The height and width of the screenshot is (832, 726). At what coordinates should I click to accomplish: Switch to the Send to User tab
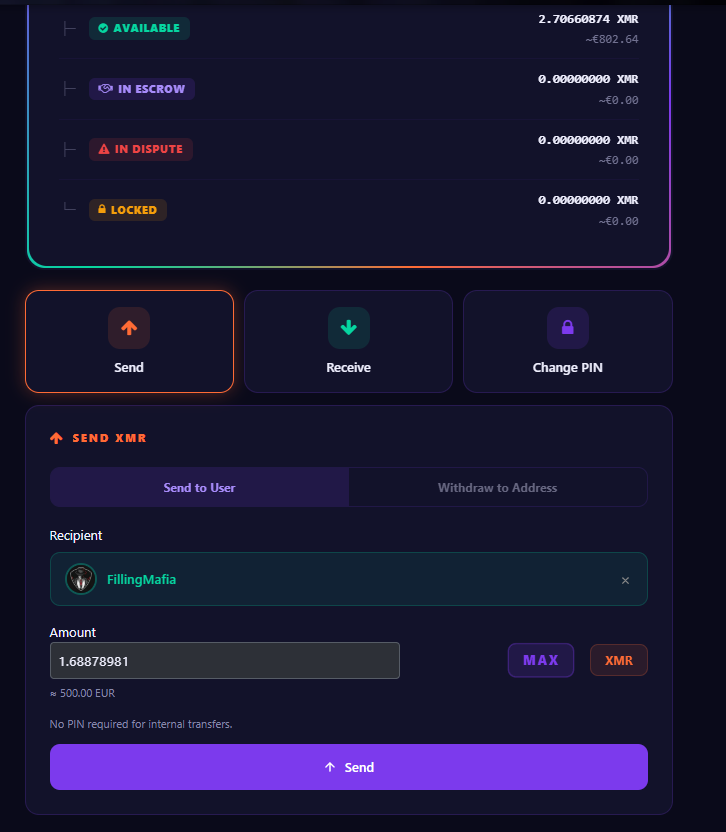tap(200, 487)
